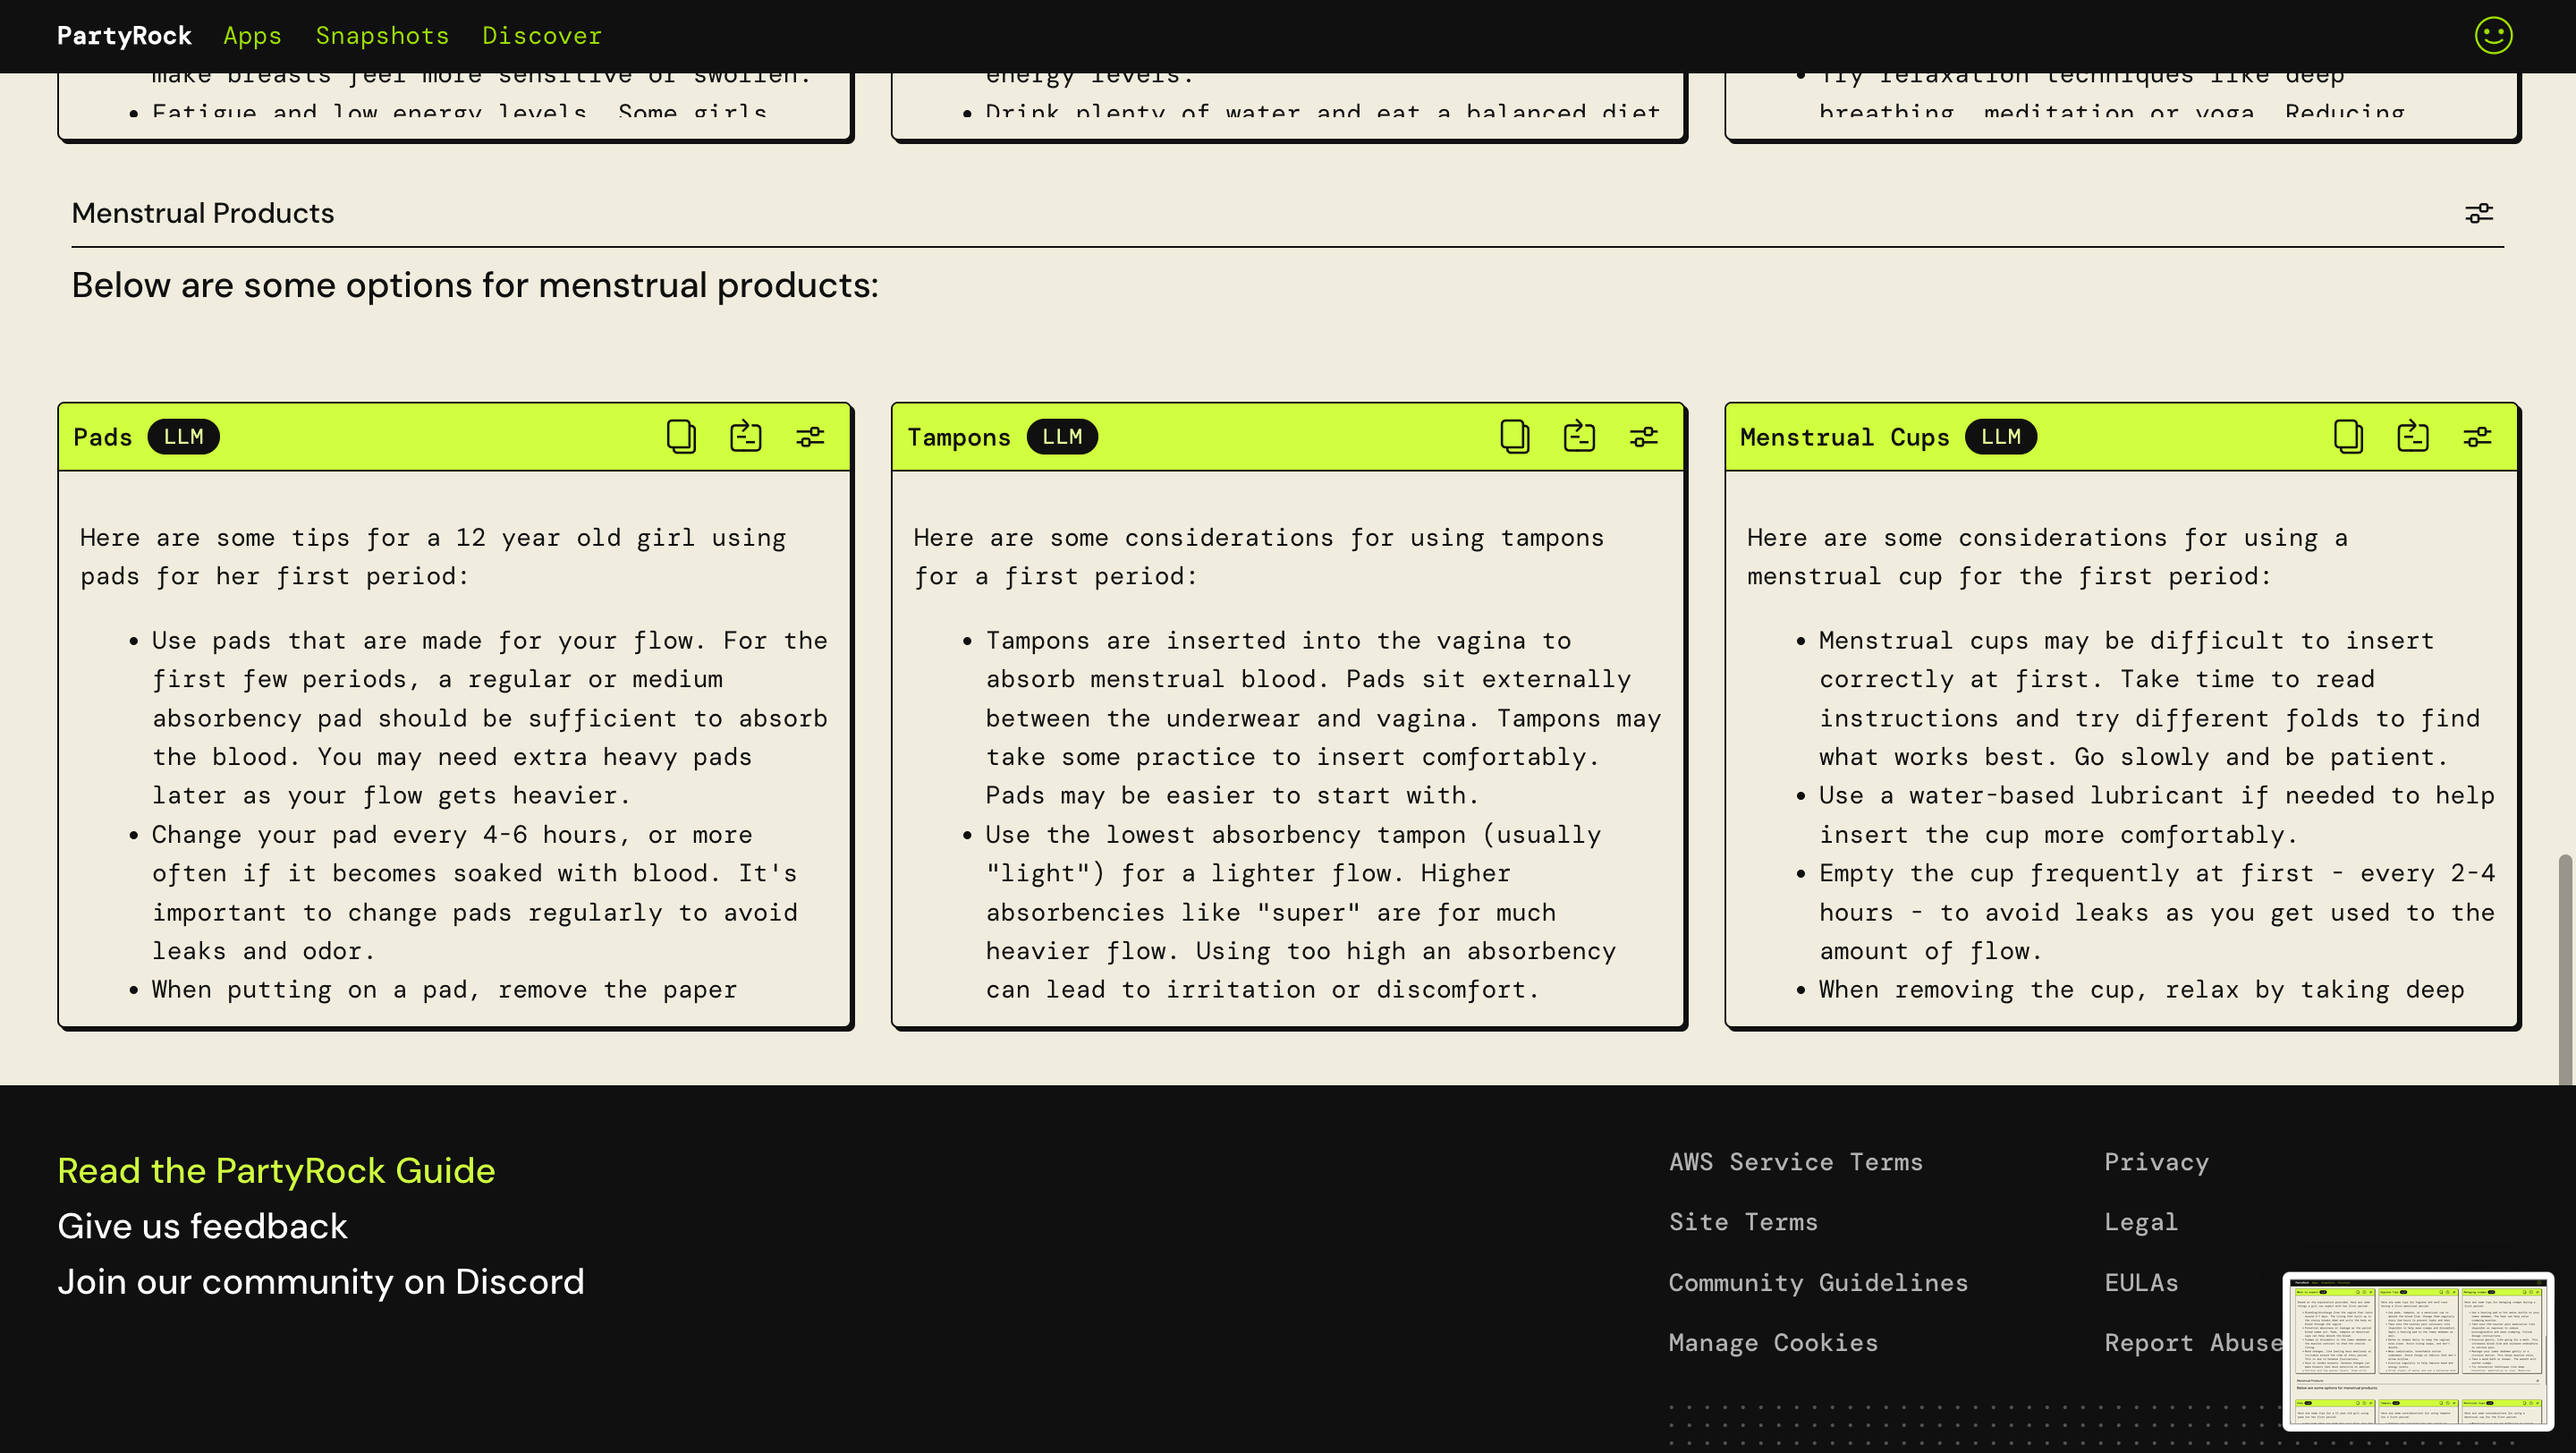Viewport: 2576px width, 1453px height.
Task: Open Join our community on Discord
Action: 320,1282
